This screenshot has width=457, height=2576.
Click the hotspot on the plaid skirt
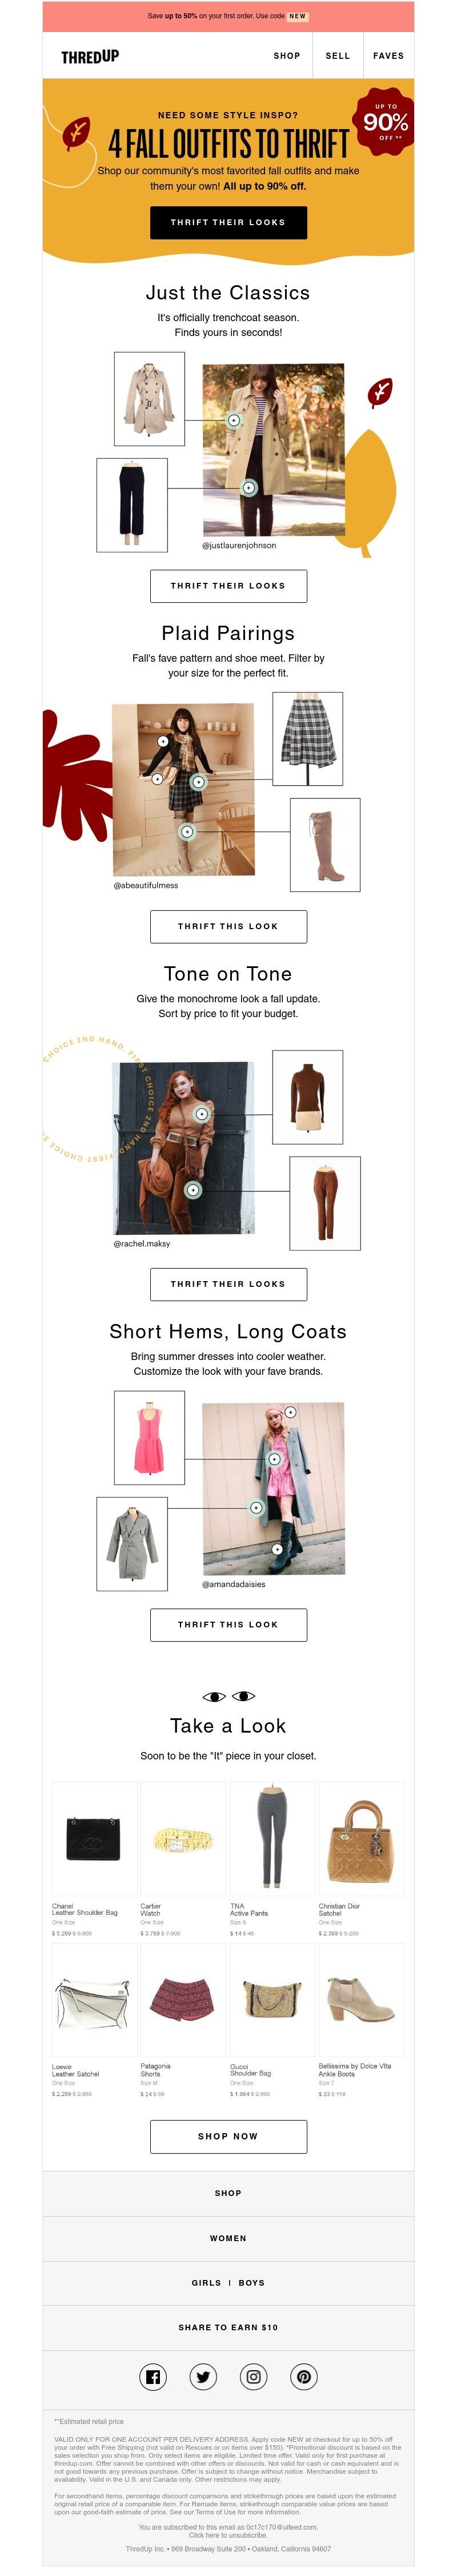[198, 782]
